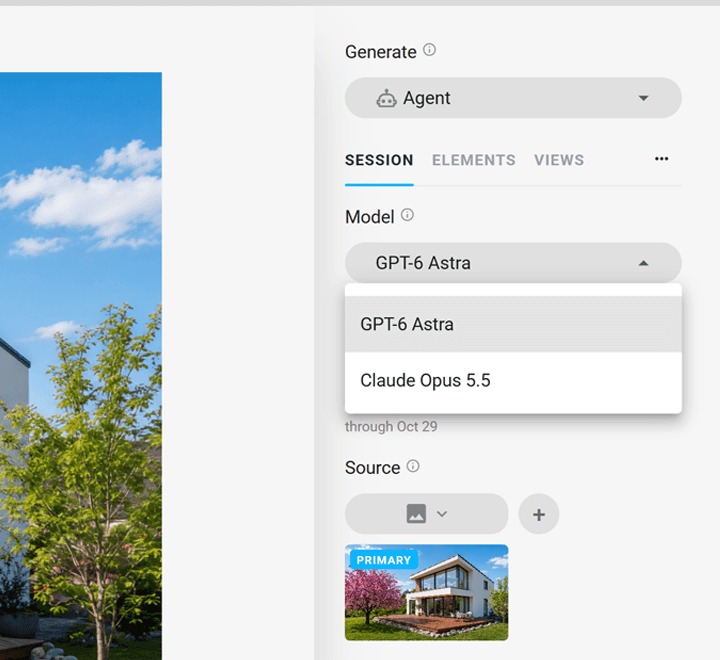Click the Generate section label

coord(381,52)
